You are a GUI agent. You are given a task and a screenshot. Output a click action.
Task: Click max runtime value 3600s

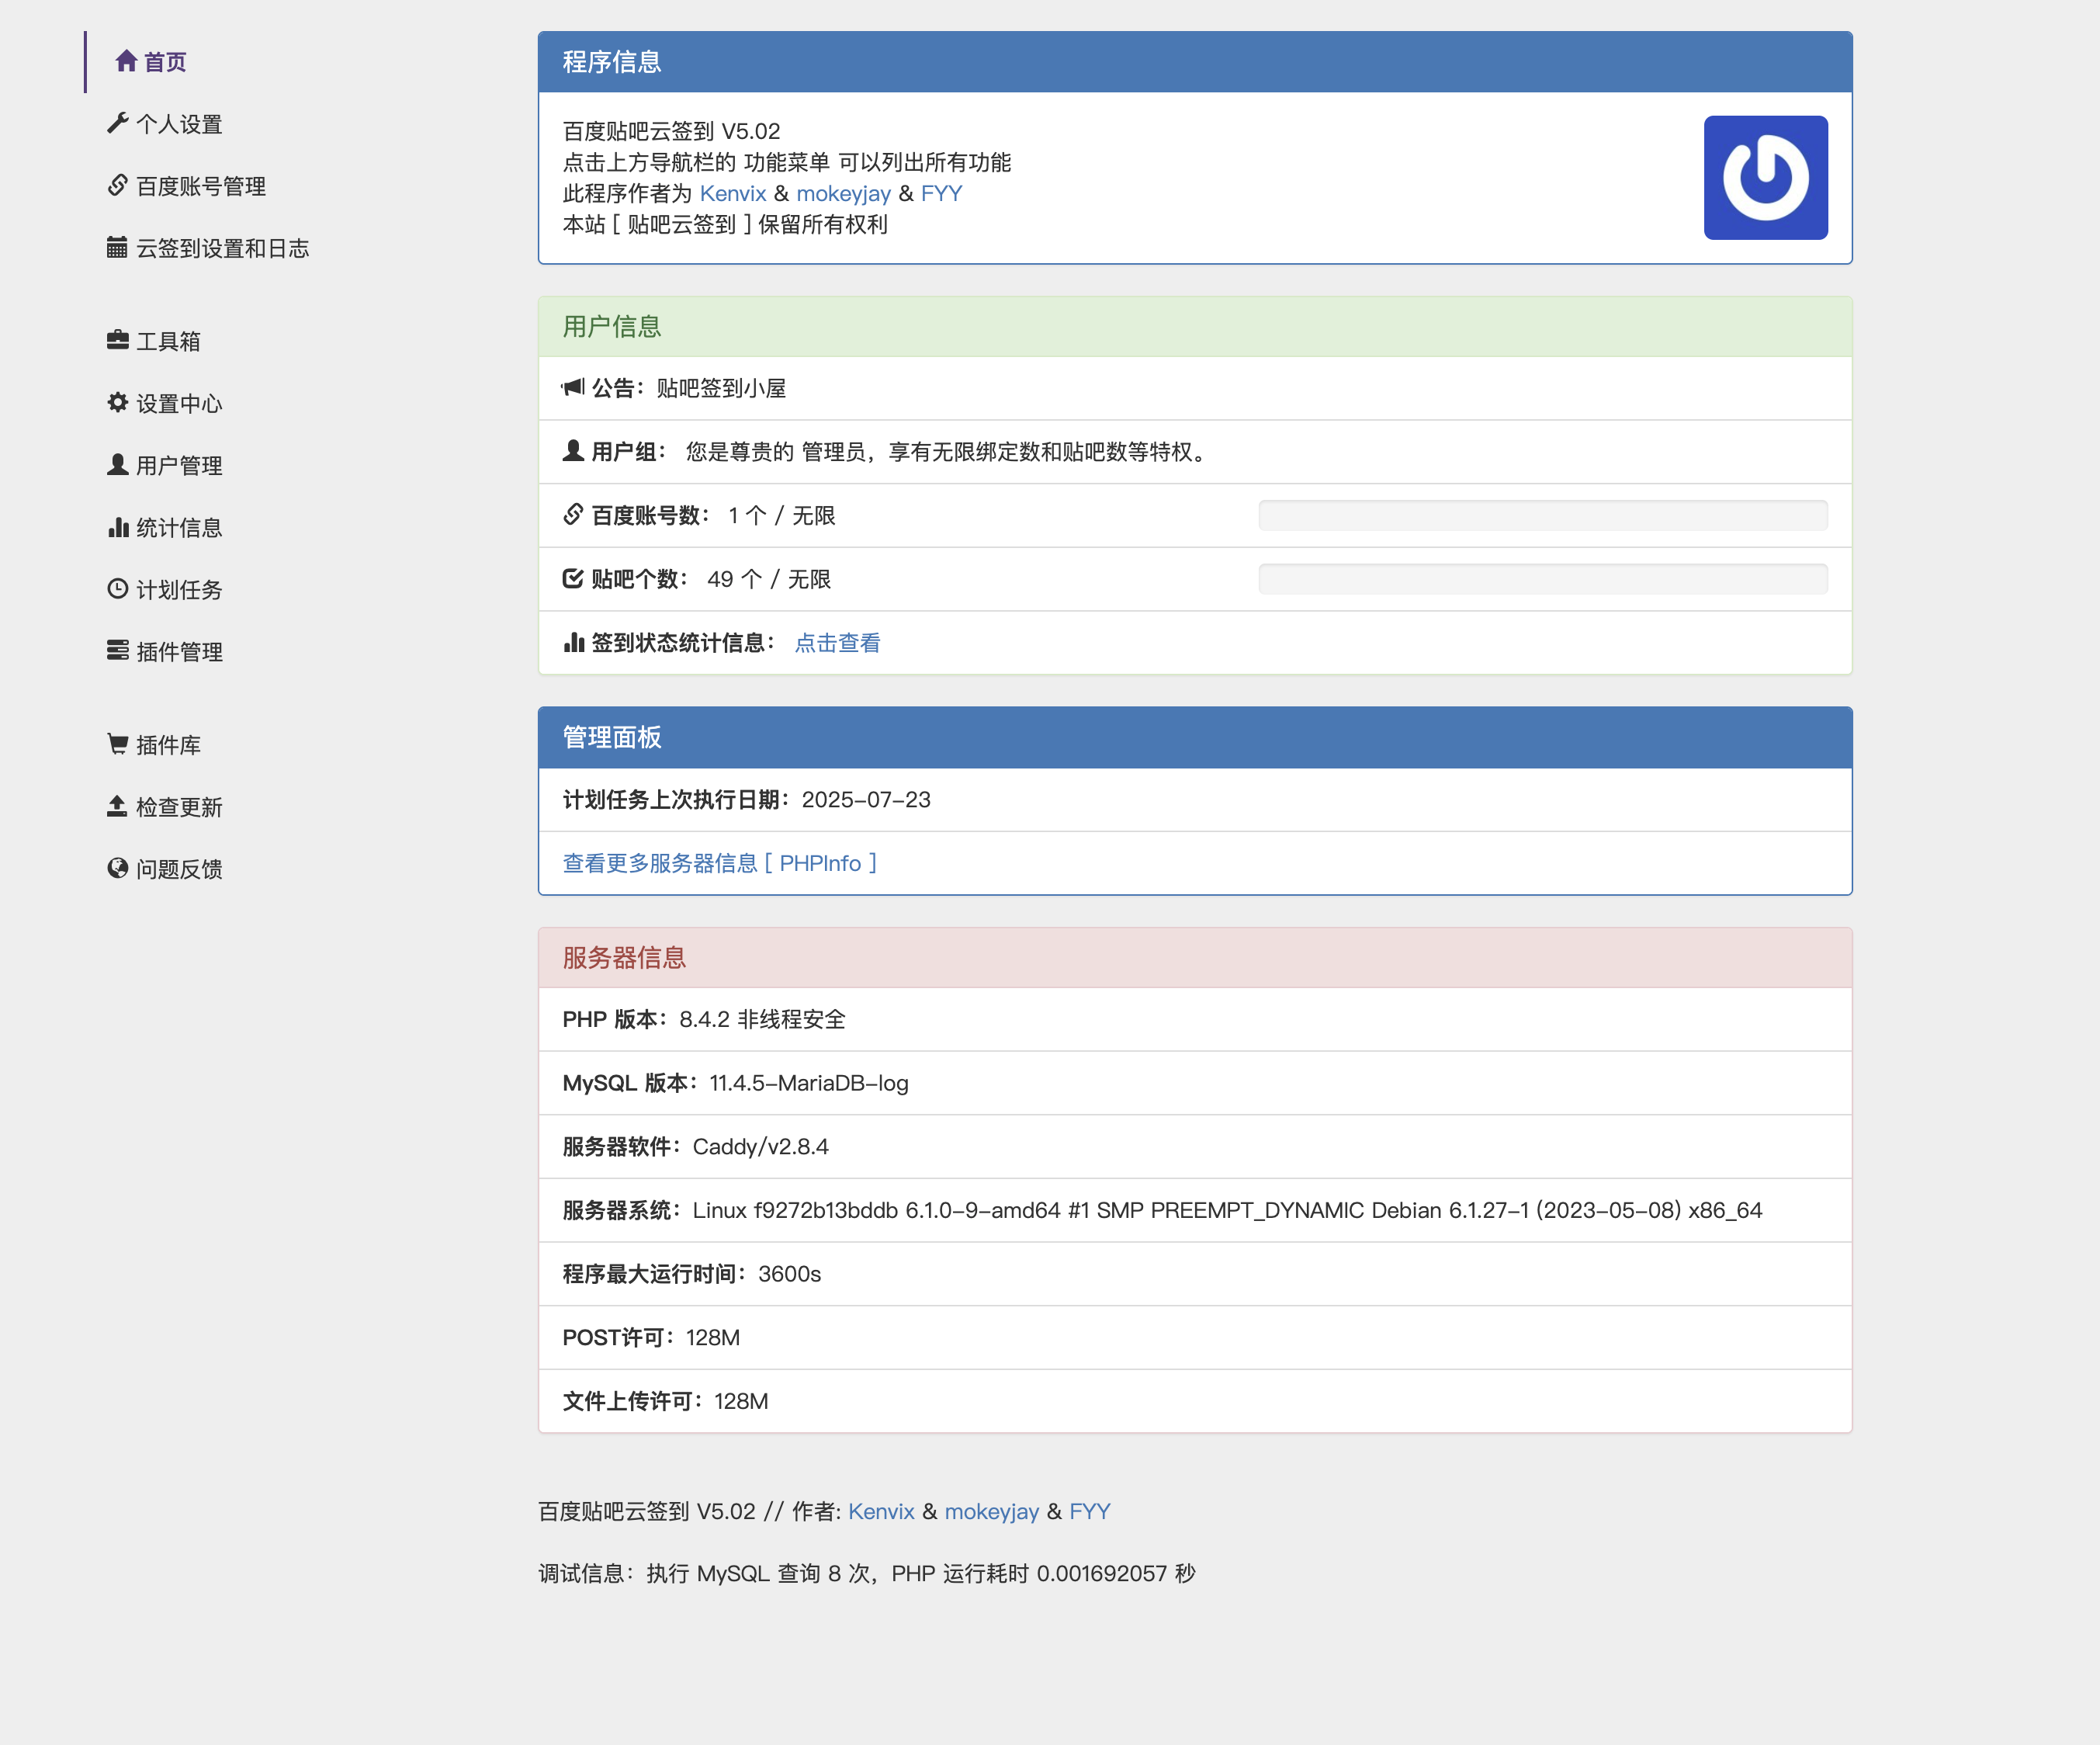click(x=790, y=1274)
